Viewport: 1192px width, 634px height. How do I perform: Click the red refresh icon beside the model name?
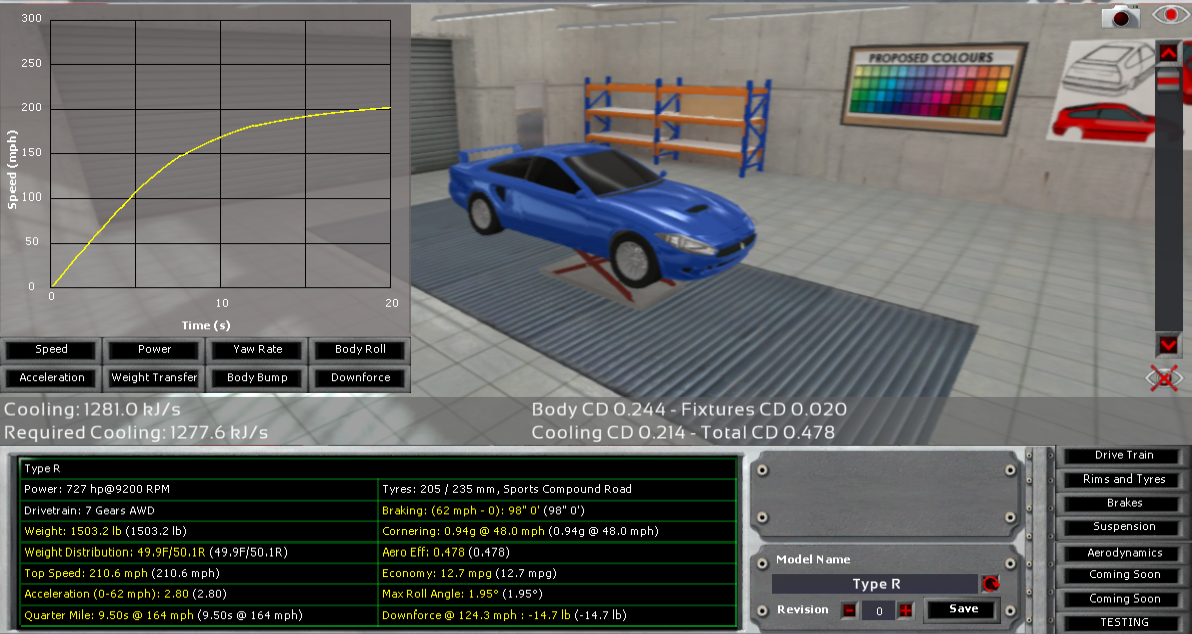pyautogui.click(x=990, y=584)
